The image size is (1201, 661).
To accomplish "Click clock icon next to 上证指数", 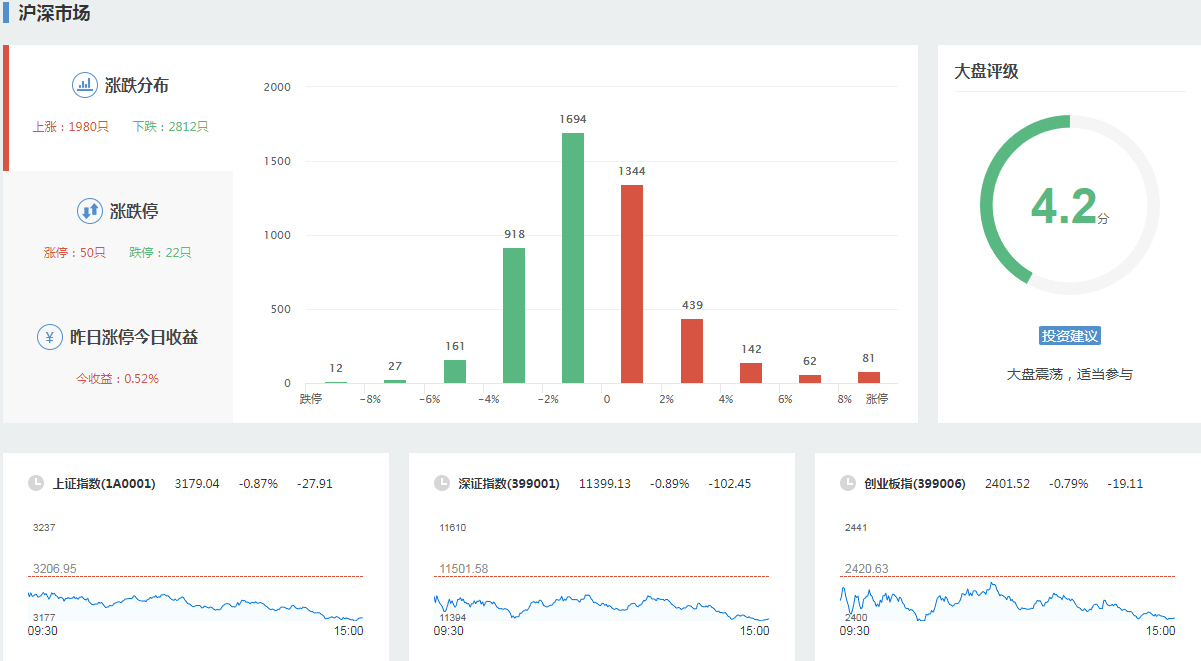I will (36, 483).
